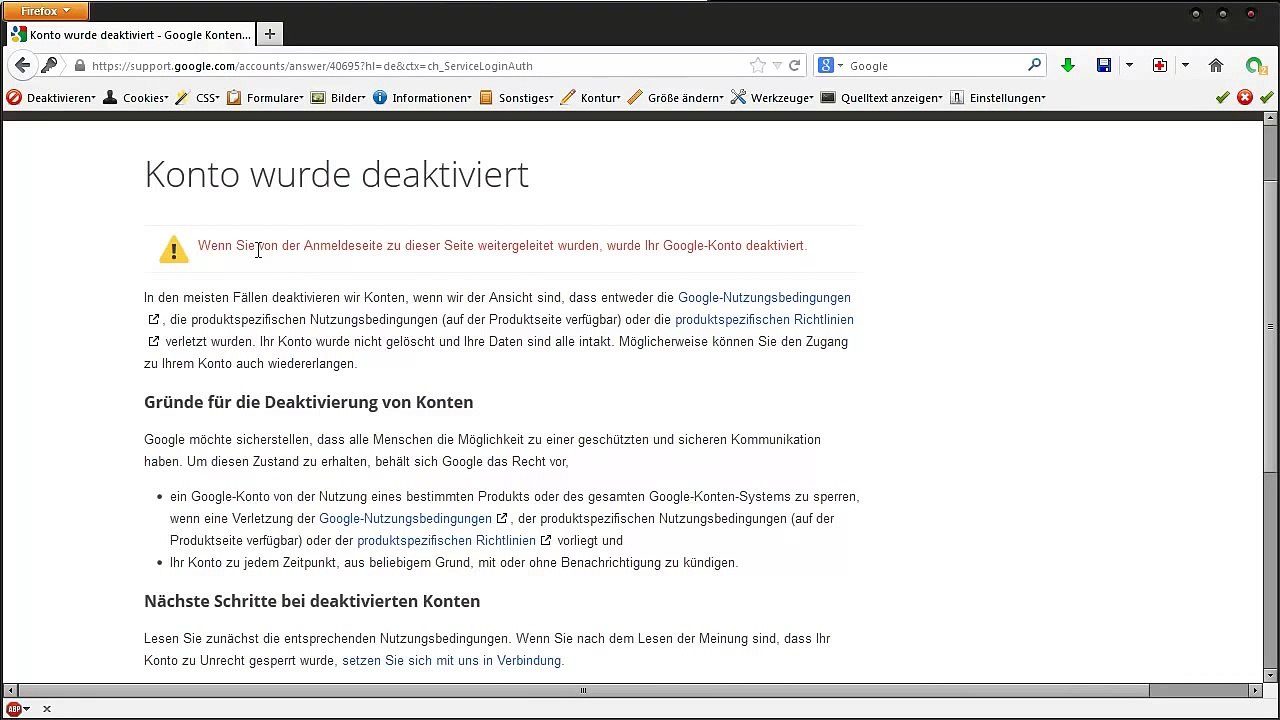Reload the page with the refresh icon

tap(795, 66)
